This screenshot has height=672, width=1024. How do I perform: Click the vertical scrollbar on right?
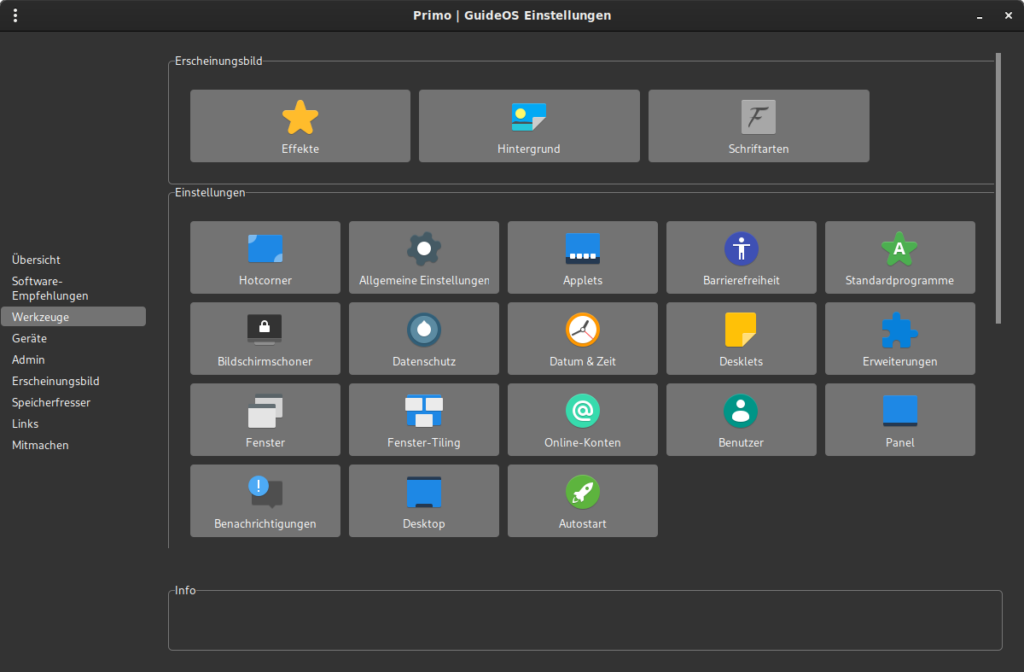tap(998, 188)
